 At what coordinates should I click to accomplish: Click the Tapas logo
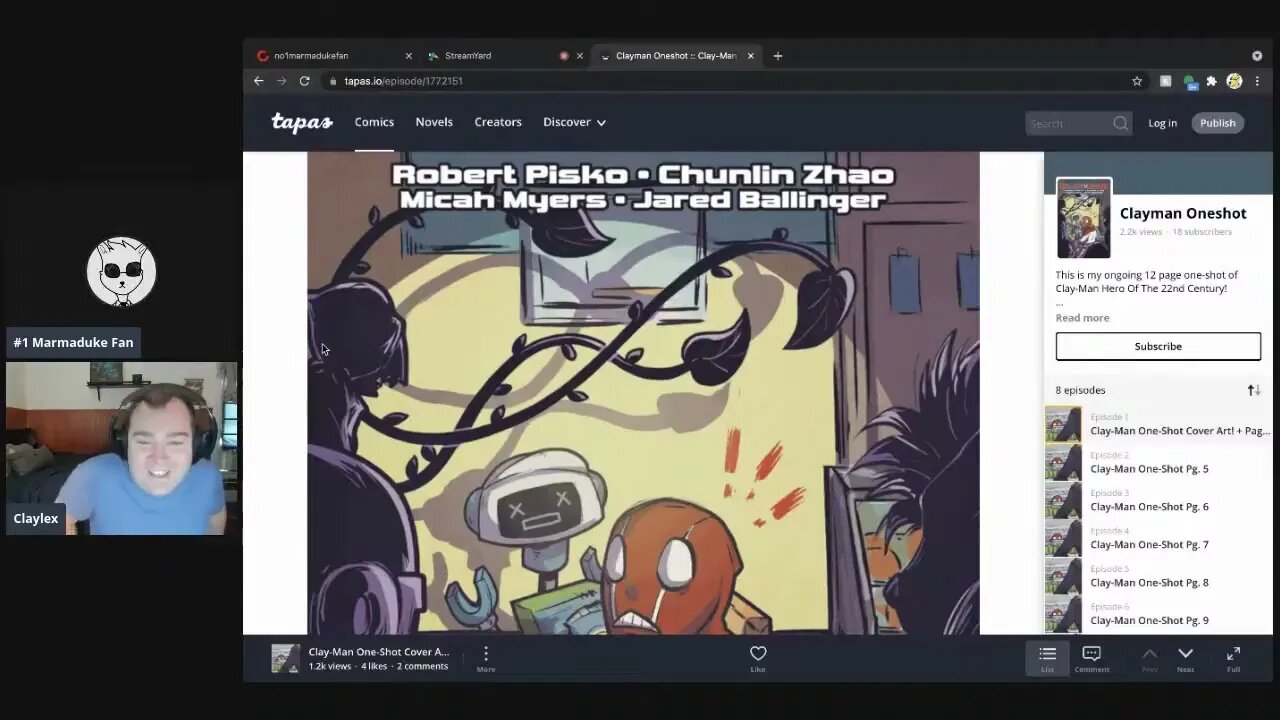[x=302, y=122]
